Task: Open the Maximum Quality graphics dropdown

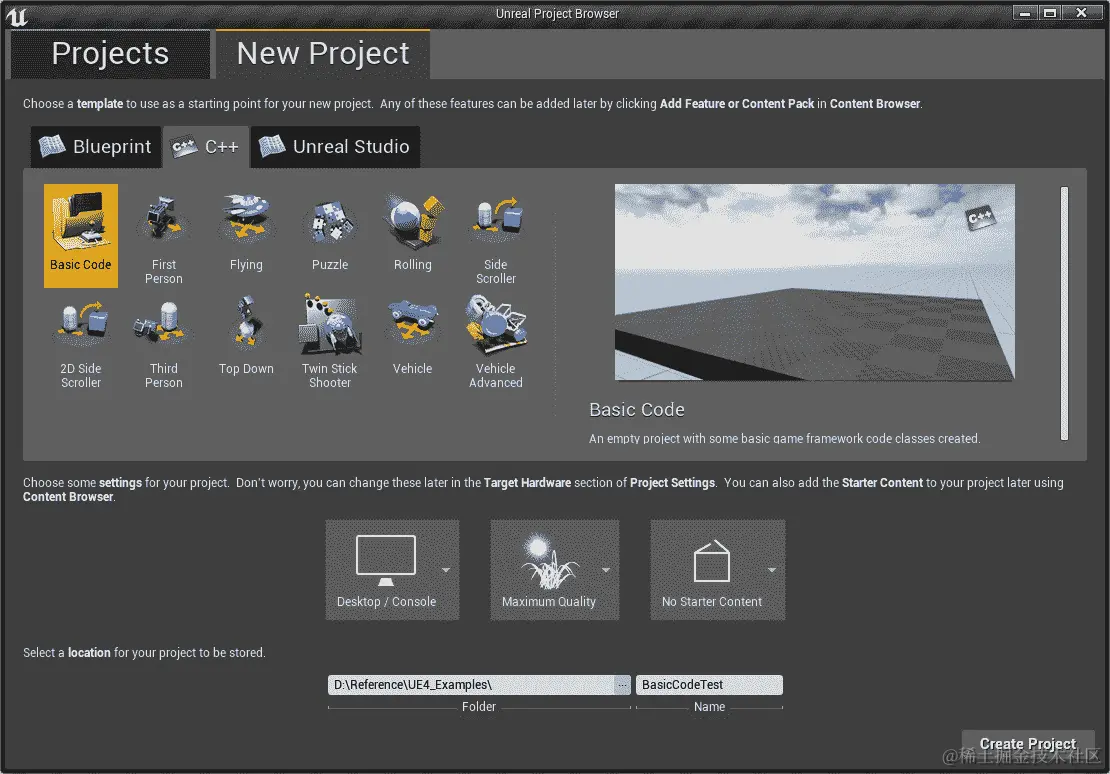Action: click(x=555, y=570)
